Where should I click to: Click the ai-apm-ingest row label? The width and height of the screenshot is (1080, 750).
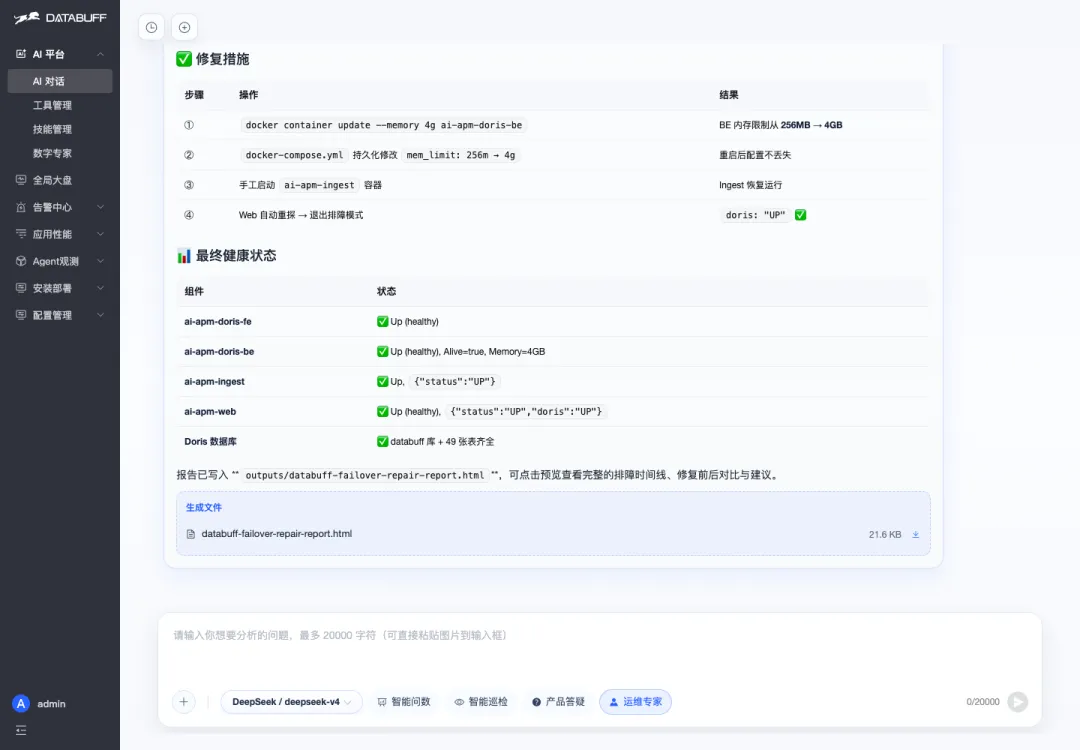pos(214,382)
